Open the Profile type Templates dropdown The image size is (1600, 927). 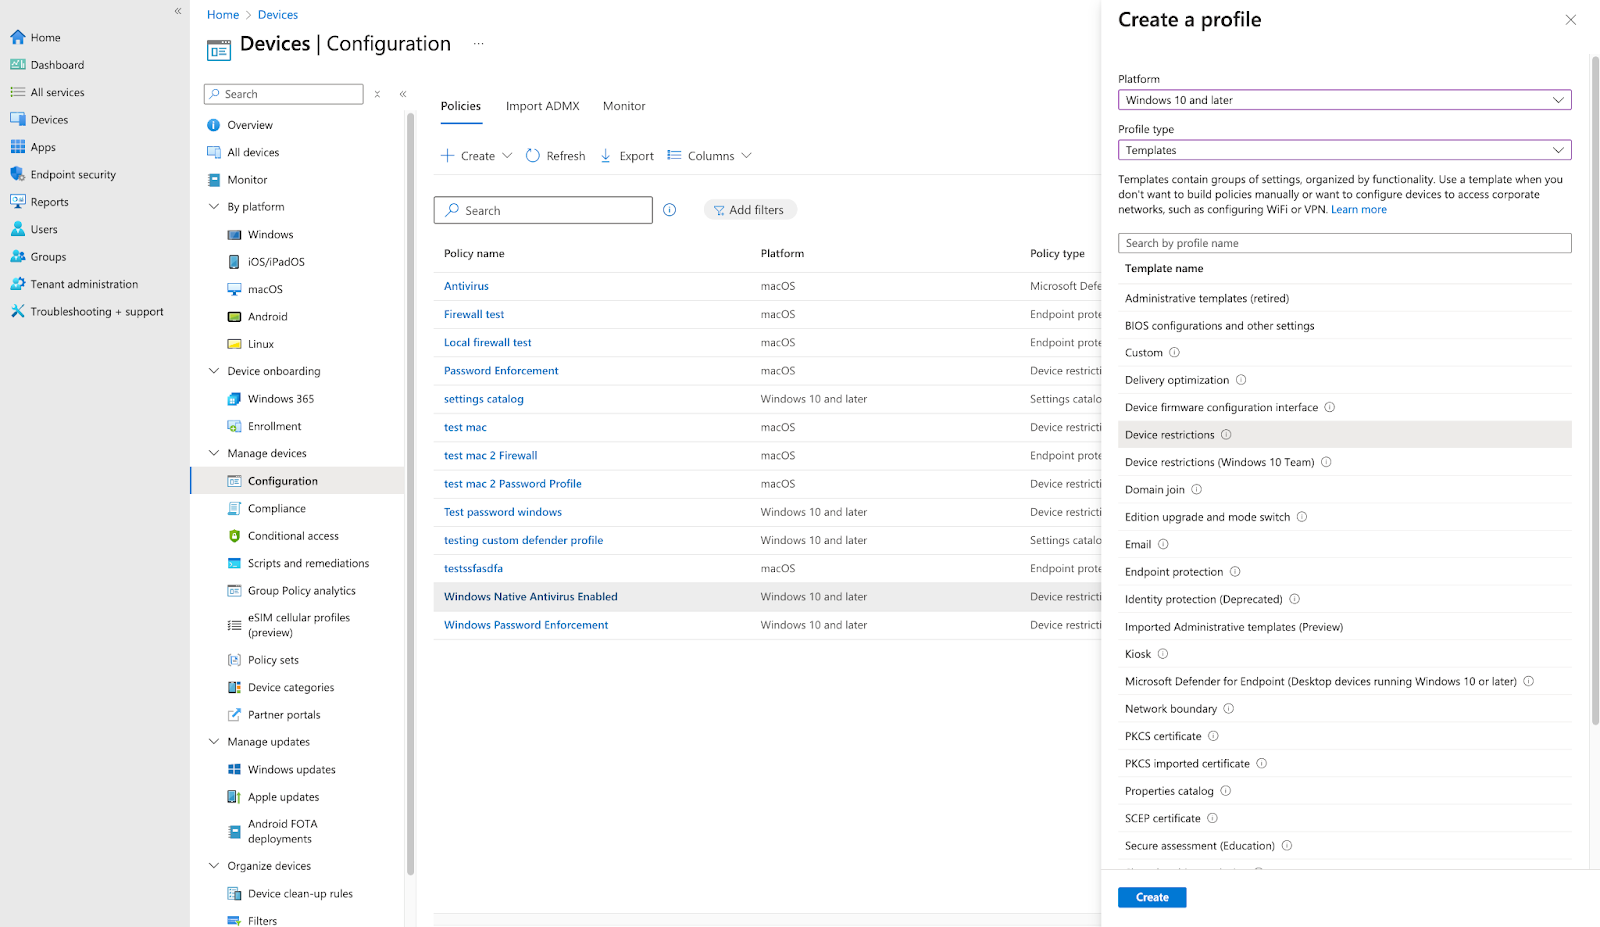click(1344, 150)
